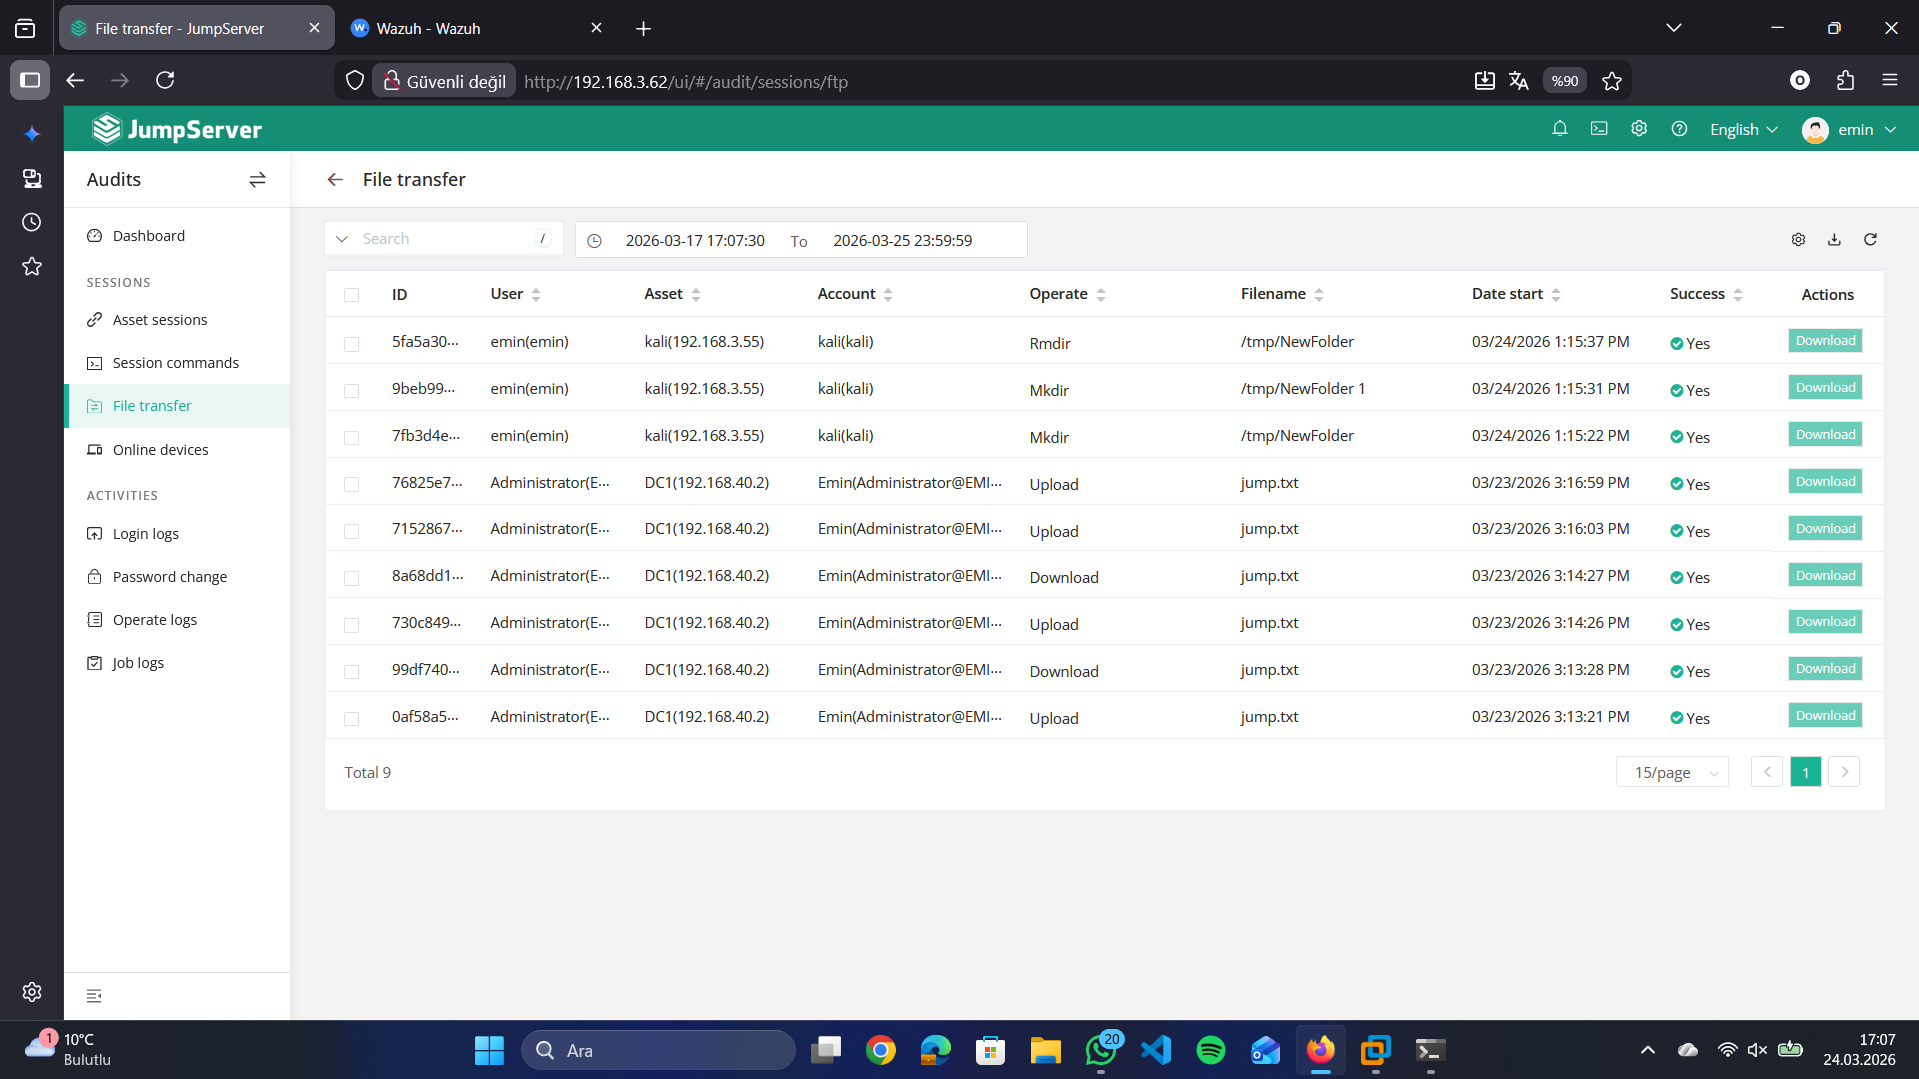Check the row for /tmp/NewFolder Rmdir
This screenshot has height=1079, width=1919.
[351, 344]
